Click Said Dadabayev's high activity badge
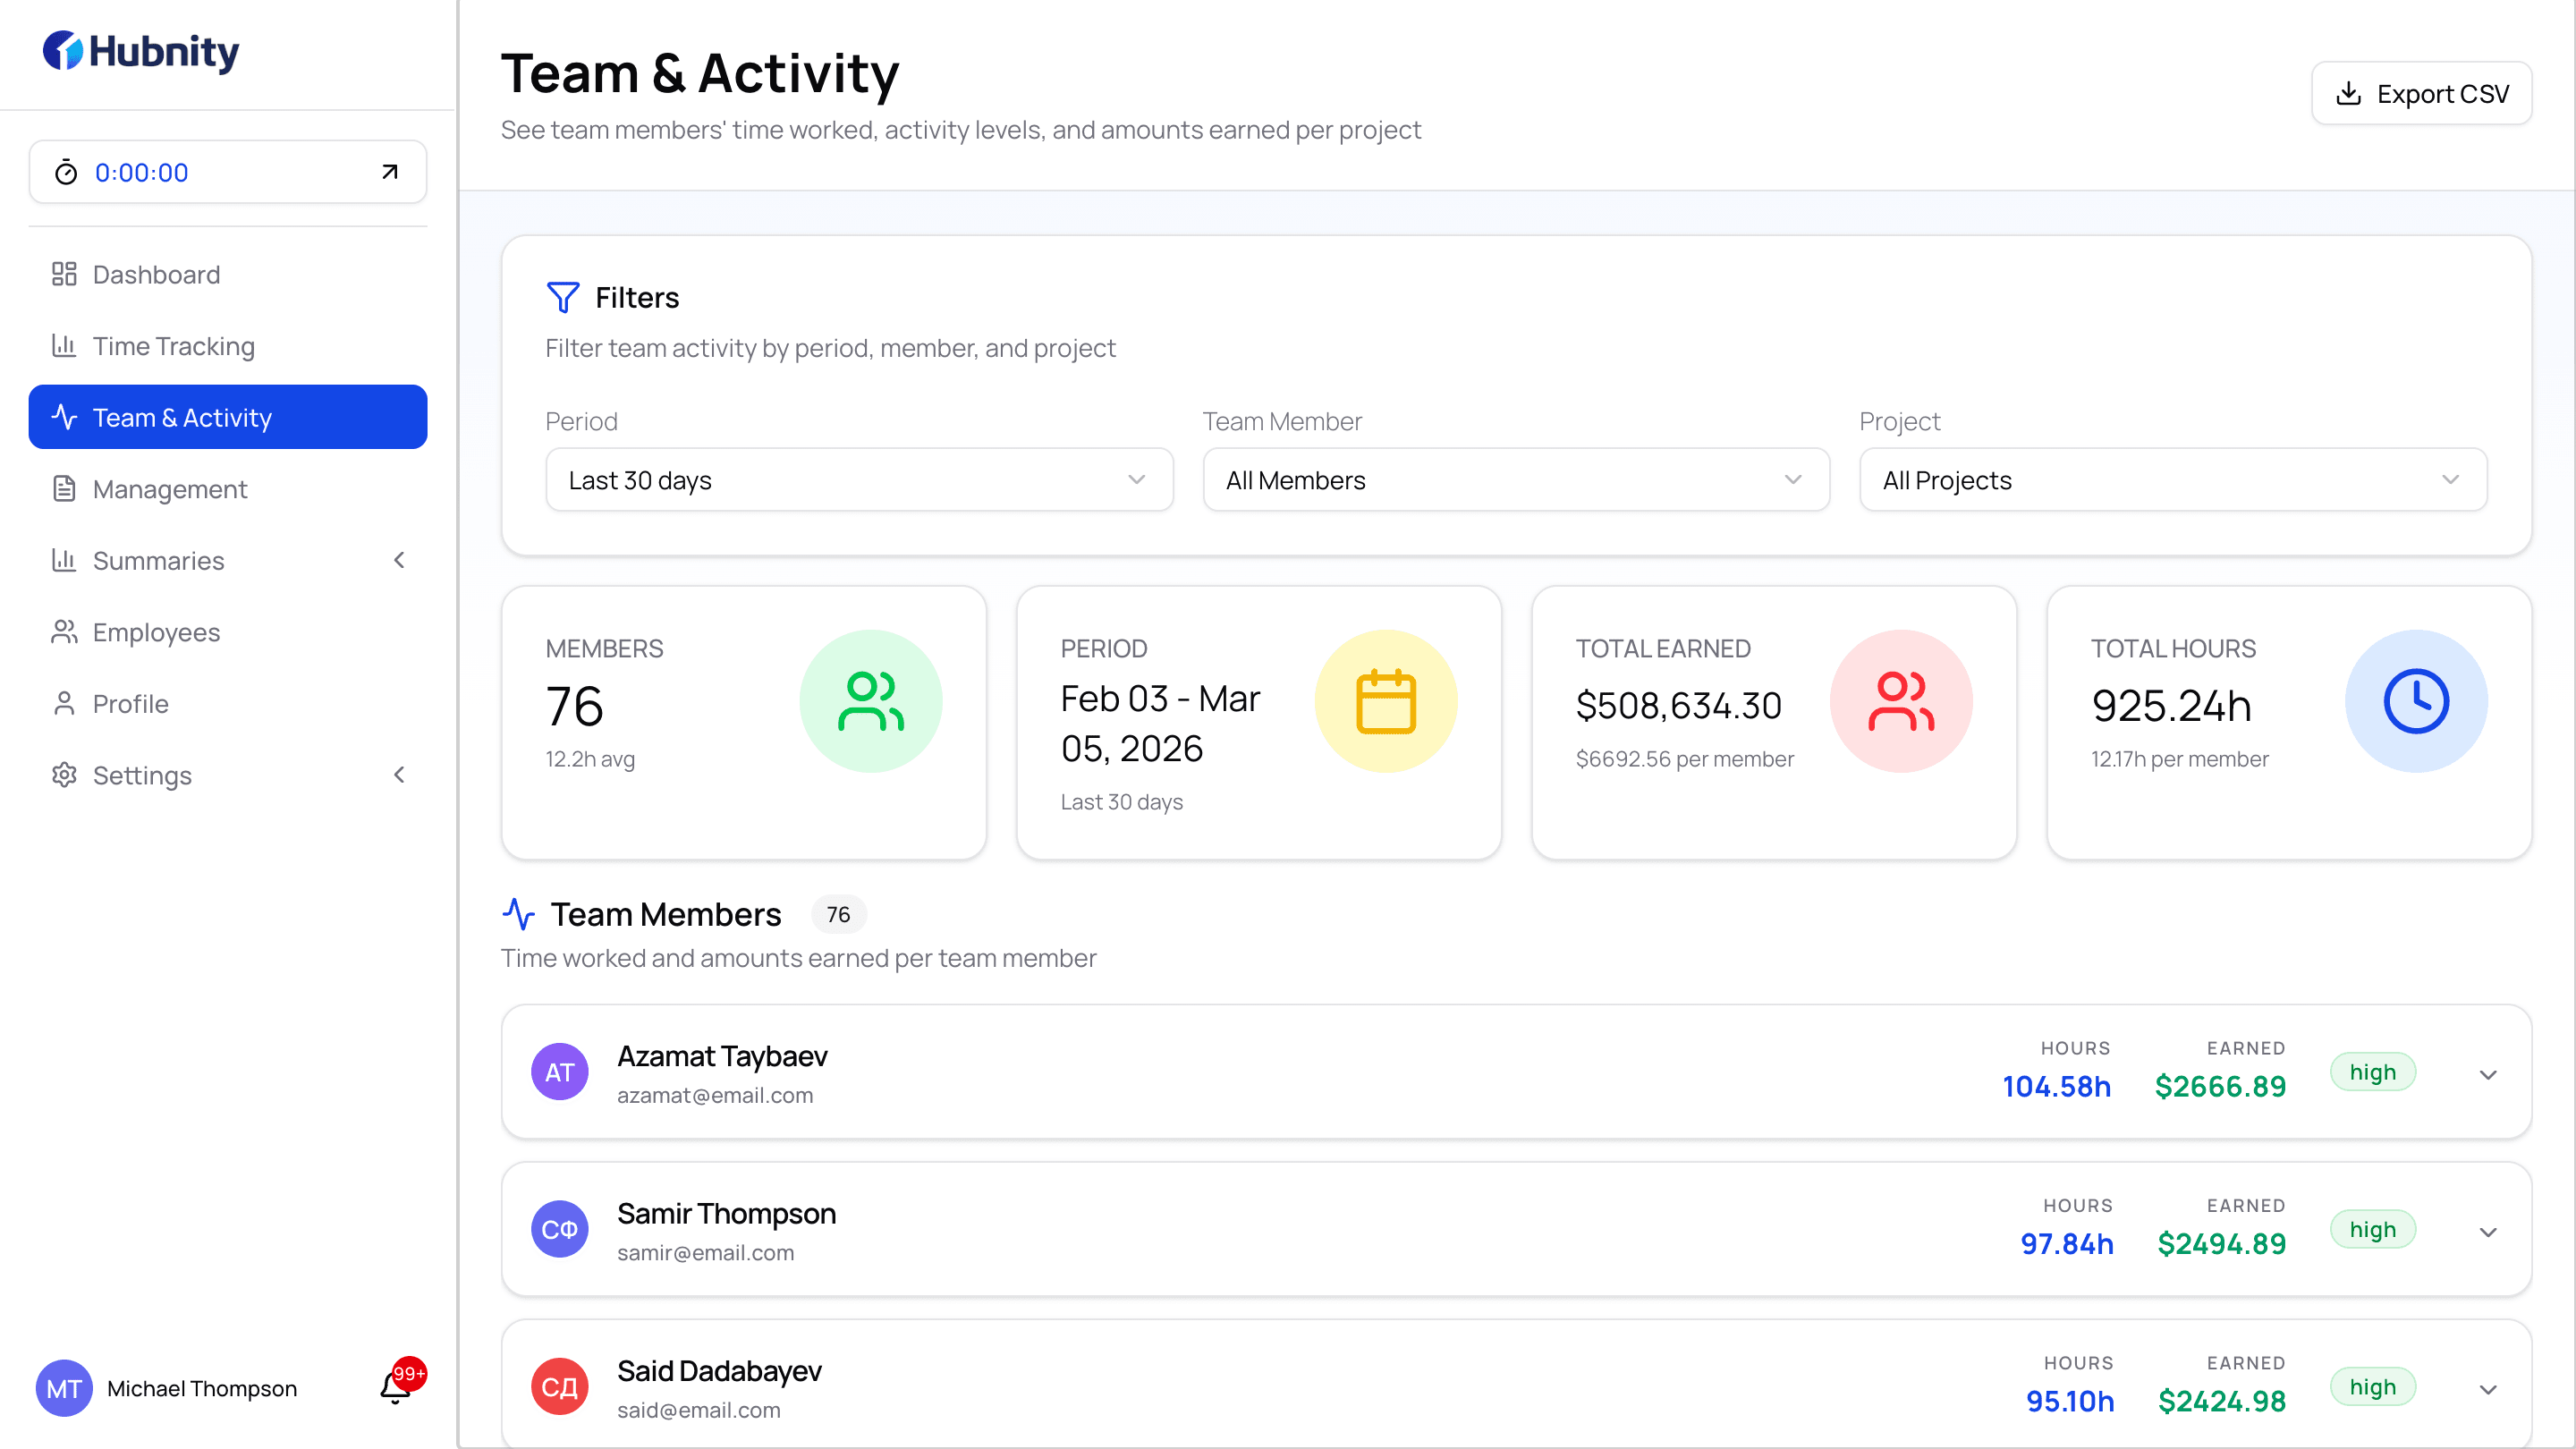2576x1449 pixels. (x=2374, y=1387)
